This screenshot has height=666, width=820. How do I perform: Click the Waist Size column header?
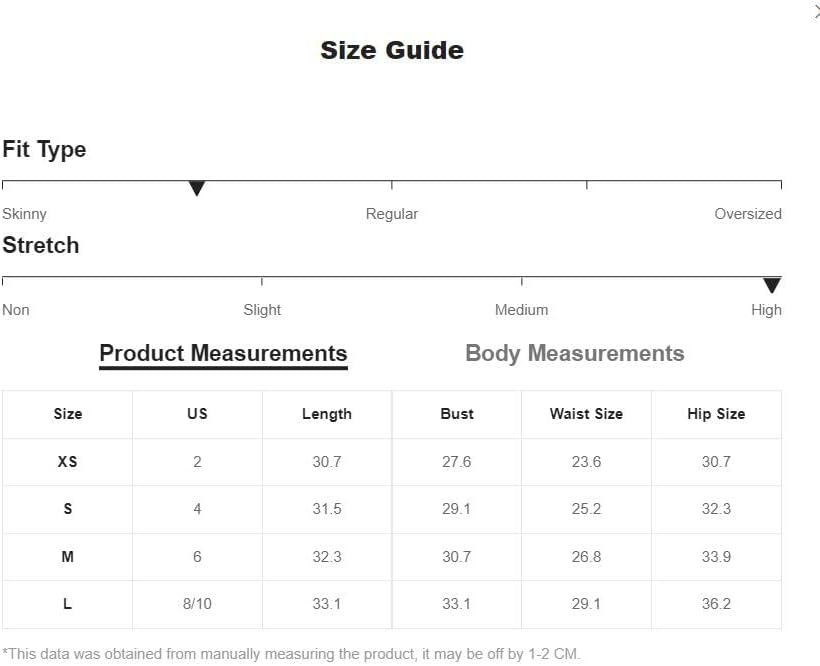(x=586, y=414)
